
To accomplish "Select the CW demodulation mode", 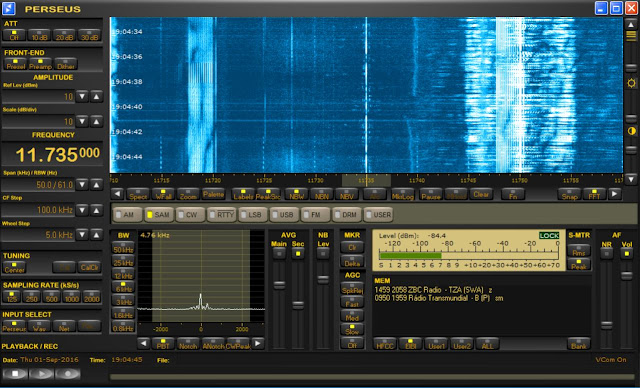I will (x=190, y=215).
